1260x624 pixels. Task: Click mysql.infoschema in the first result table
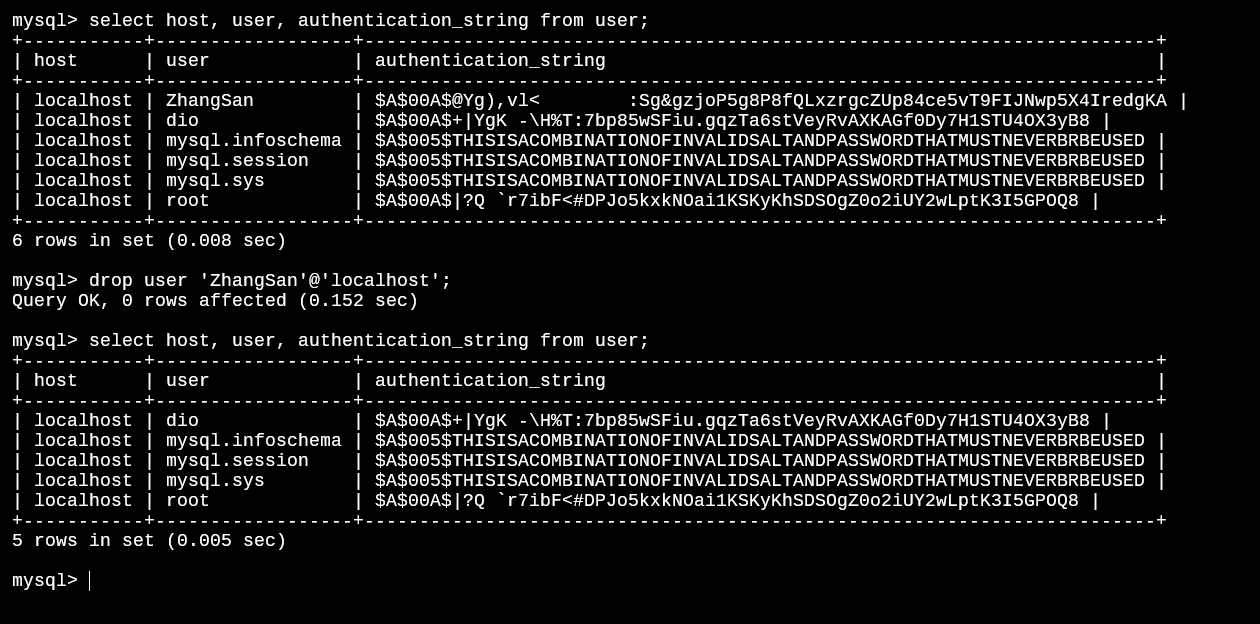253,141
